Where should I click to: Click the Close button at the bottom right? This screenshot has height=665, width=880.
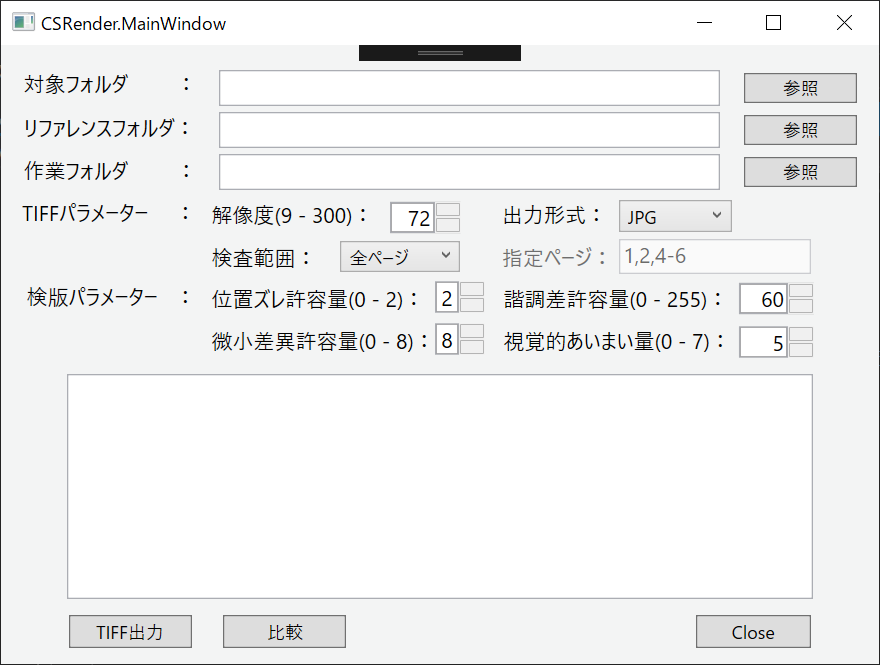tap(753, 632)
